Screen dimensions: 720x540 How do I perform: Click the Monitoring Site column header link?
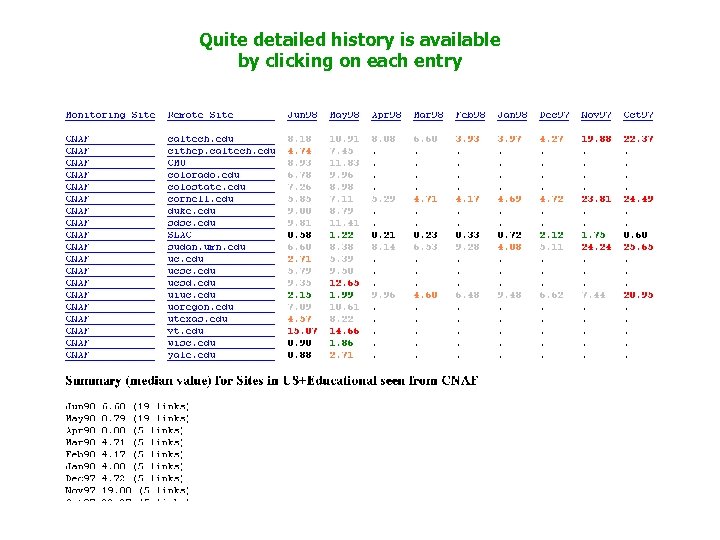[110, 115]
